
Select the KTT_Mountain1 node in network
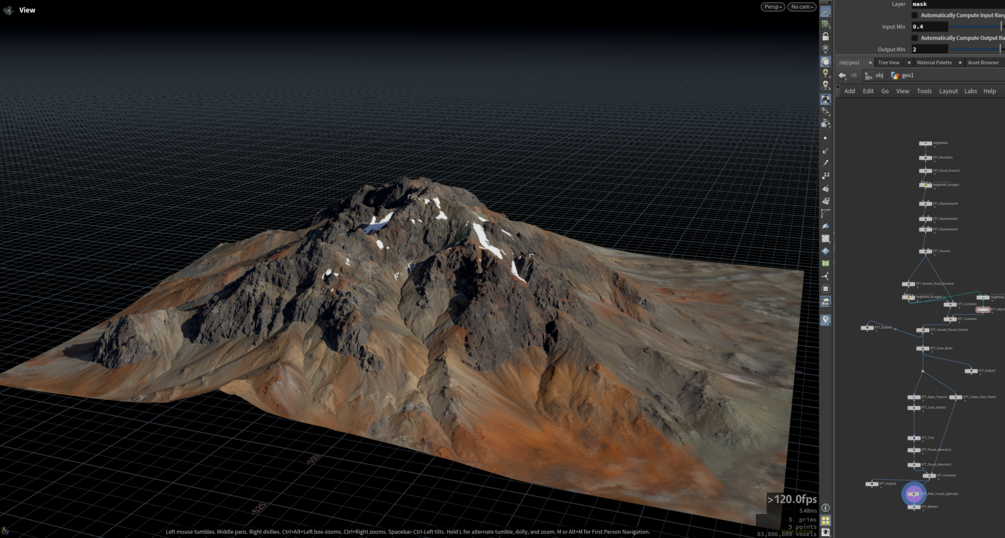(926, 157)
